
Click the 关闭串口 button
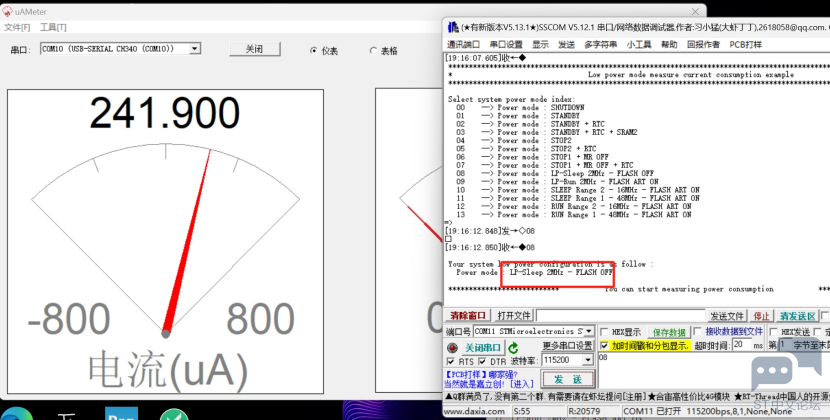tap(482, 348)
